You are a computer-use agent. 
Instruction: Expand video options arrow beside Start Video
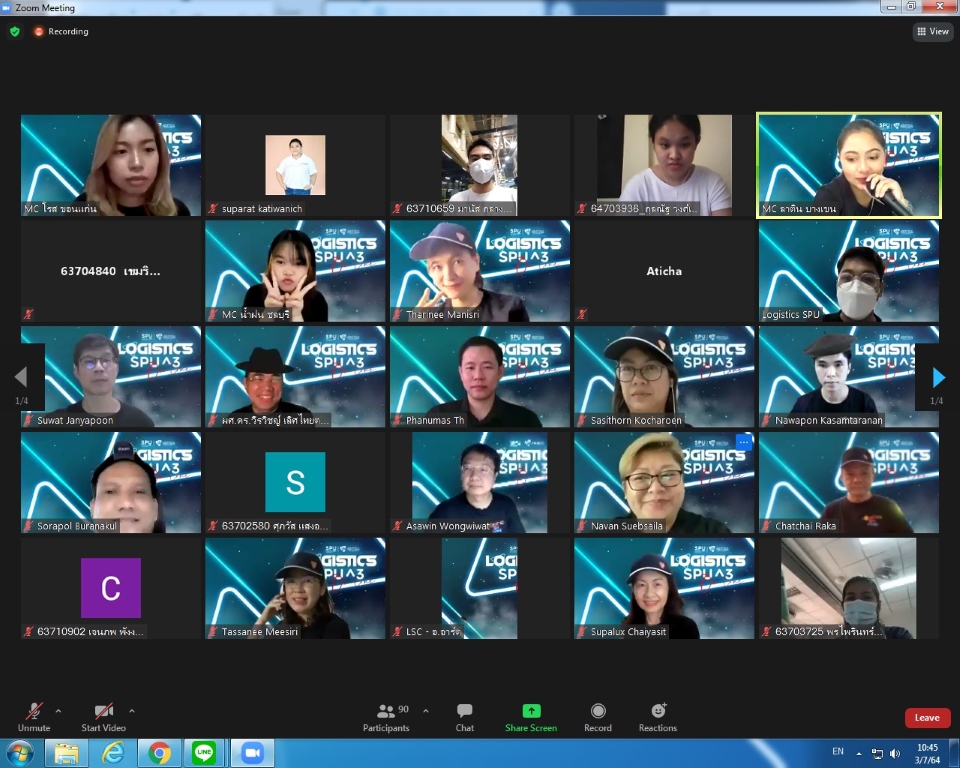(x=132, y=711)
